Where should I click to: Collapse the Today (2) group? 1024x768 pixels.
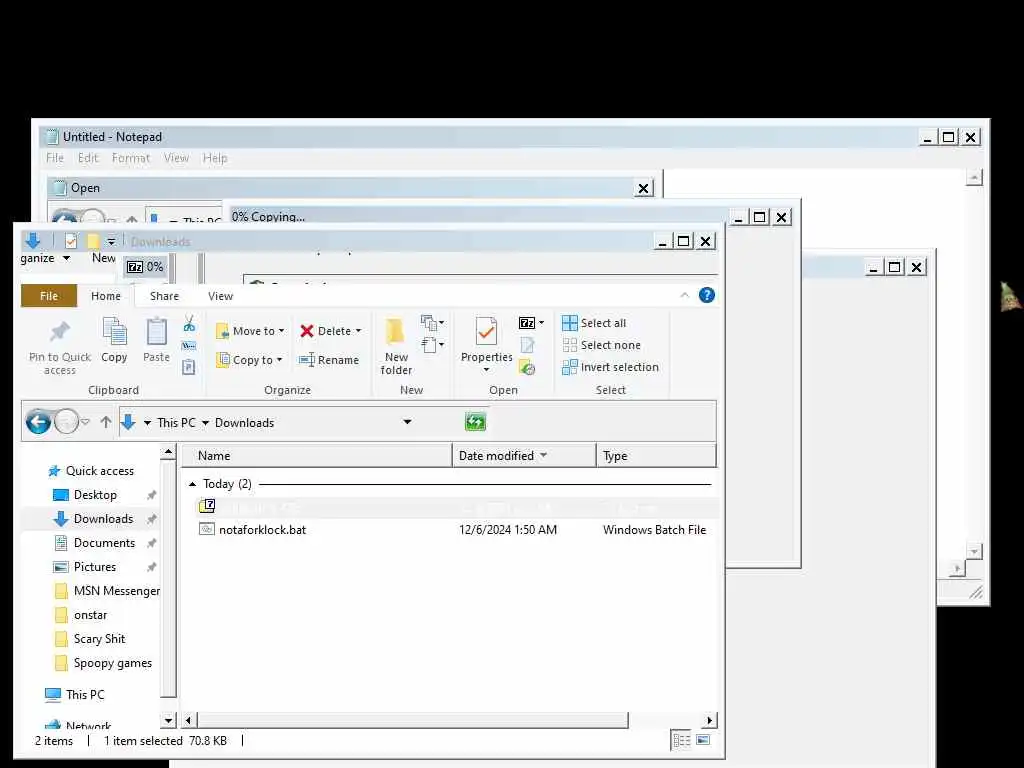pyautogui.click(x=192, y=484)
